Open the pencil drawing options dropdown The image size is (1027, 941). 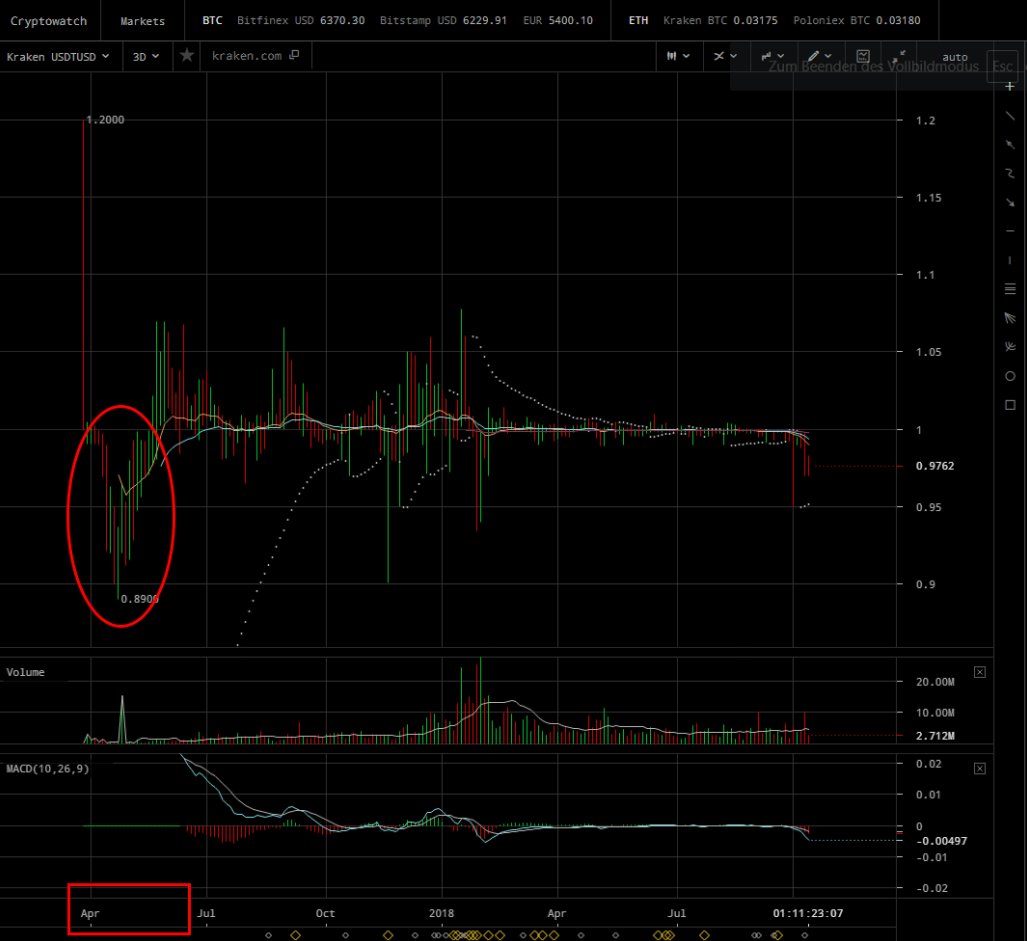pos(819,56)
